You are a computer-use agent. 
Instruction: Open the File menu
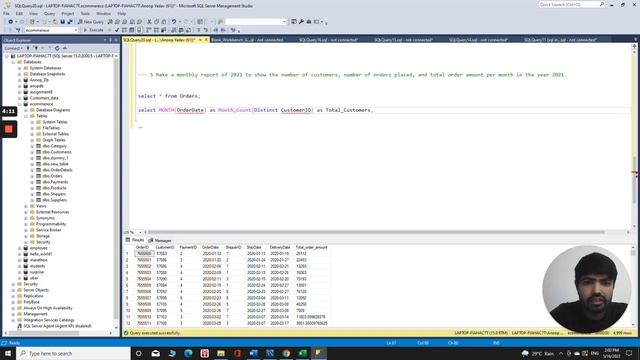[x=7, y=13]
